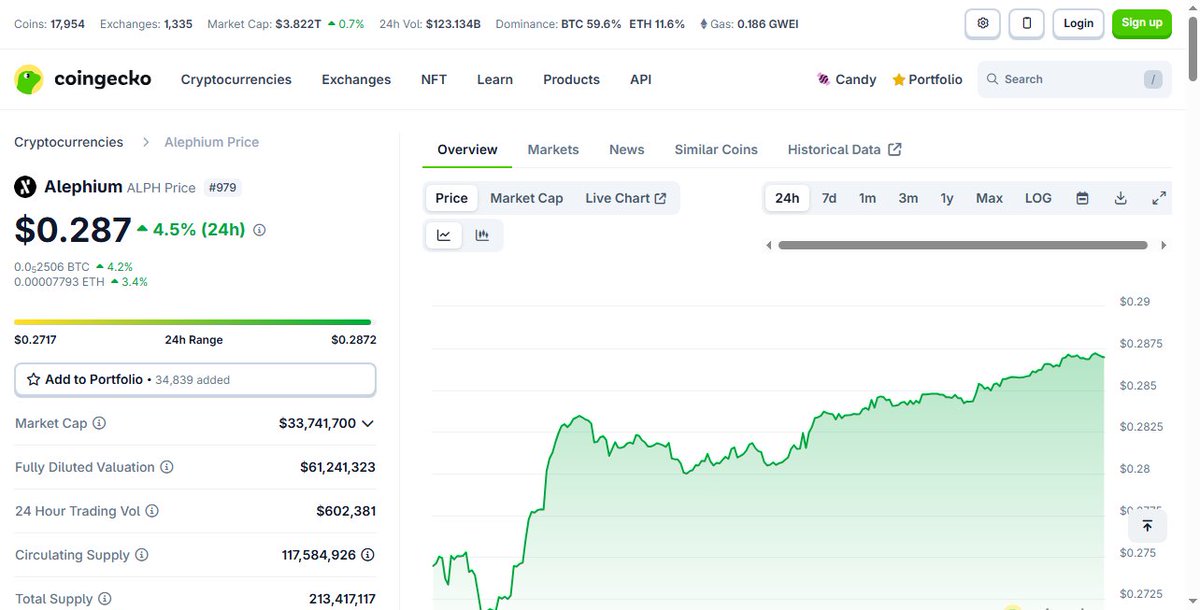Image resolution: width=1200 pixels, height=610 pixels.
Task: Switch to Similar Coins tab
Action: coord(716,149)
